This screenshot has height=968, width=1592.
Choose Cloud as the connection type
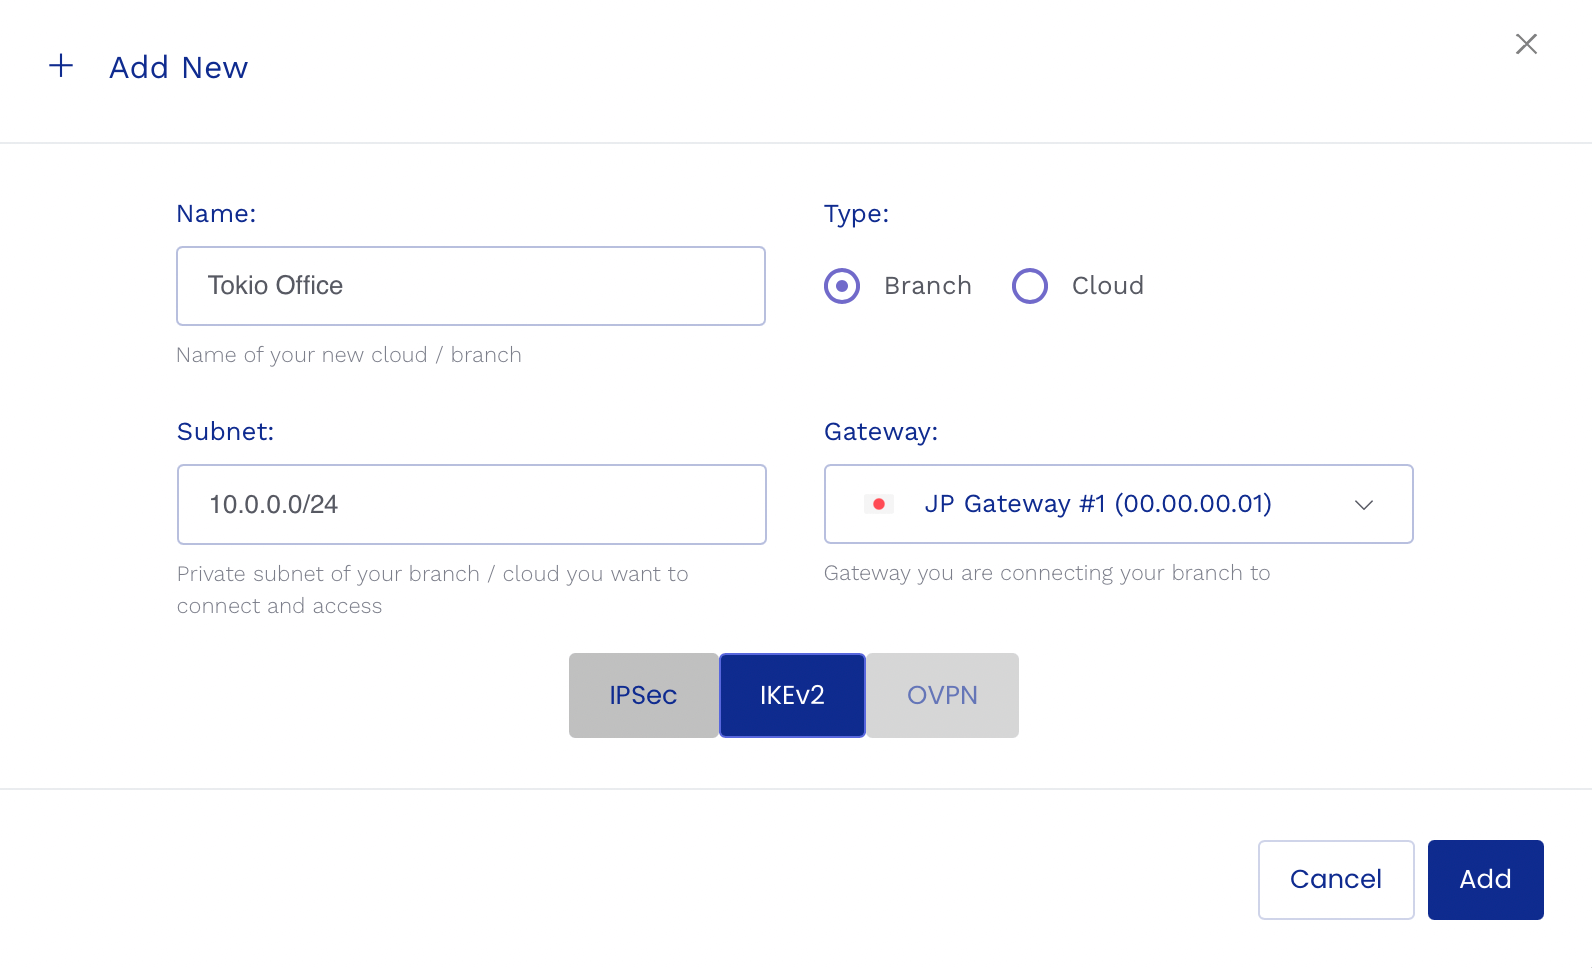click(x=1029, y=286)
